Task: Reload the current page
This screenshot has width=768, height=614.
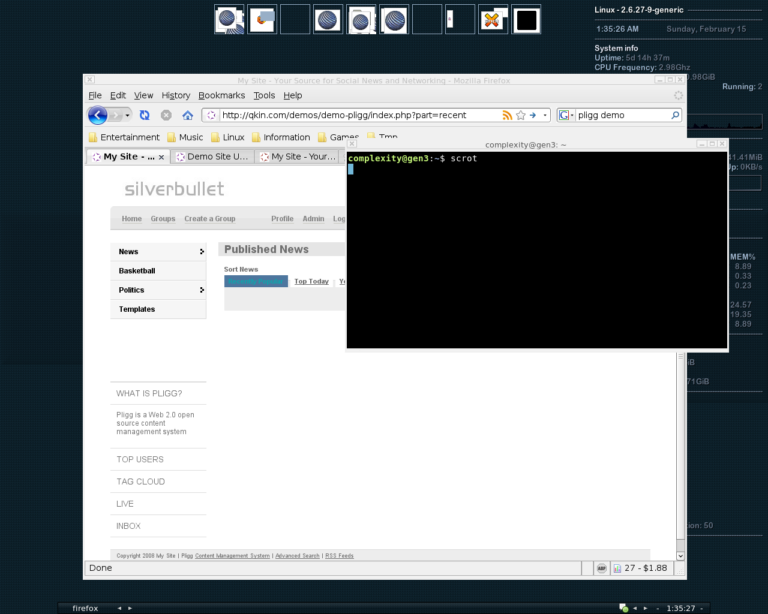Action: (145, 115)
